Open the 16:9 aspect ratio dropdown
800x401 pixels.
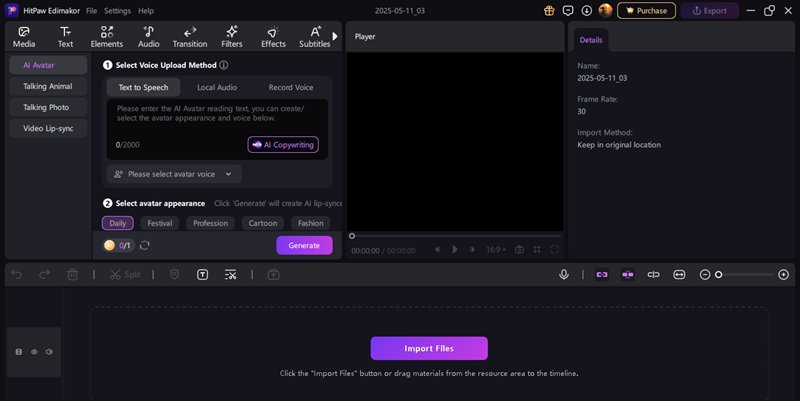496,249
